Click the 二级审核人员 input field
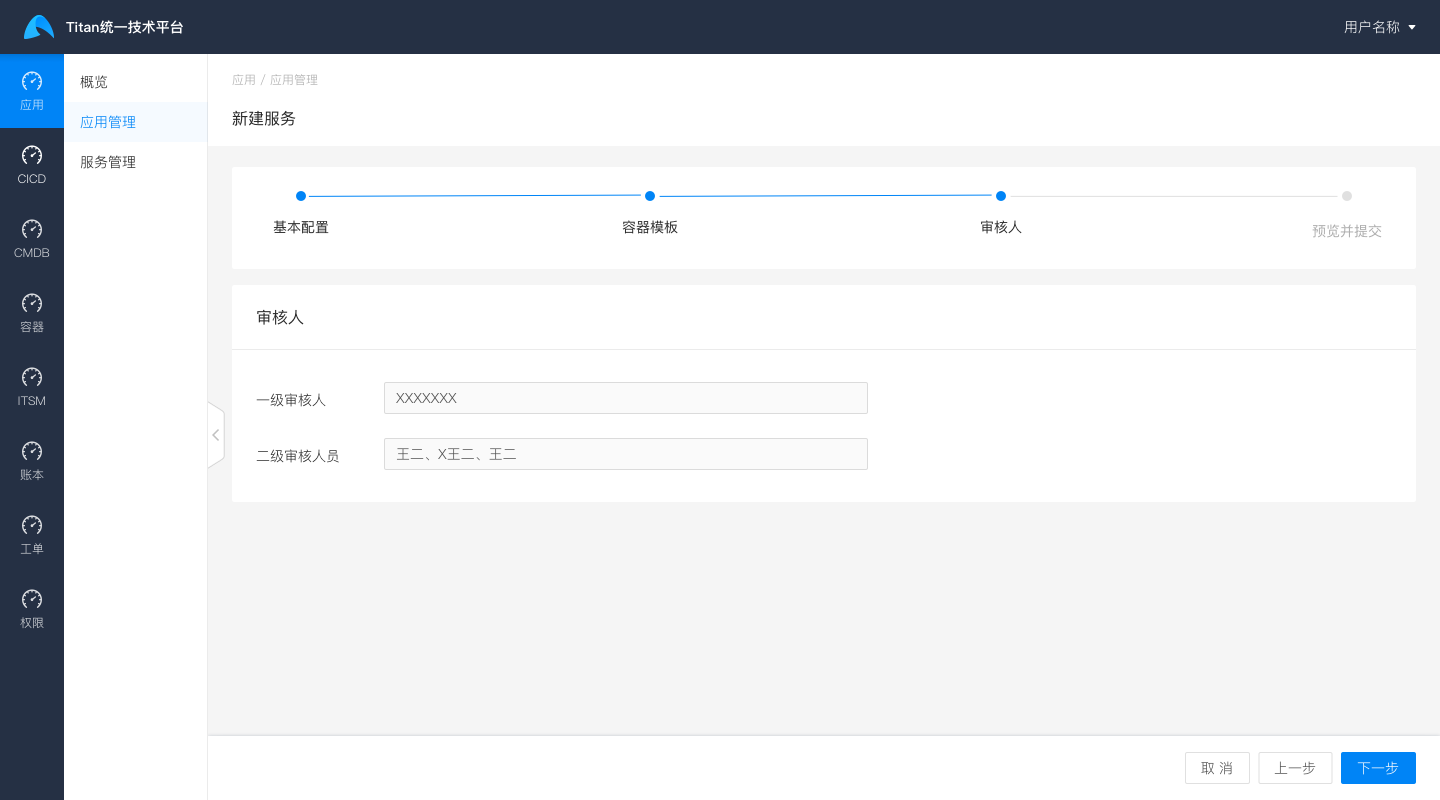 coord(625,454)
